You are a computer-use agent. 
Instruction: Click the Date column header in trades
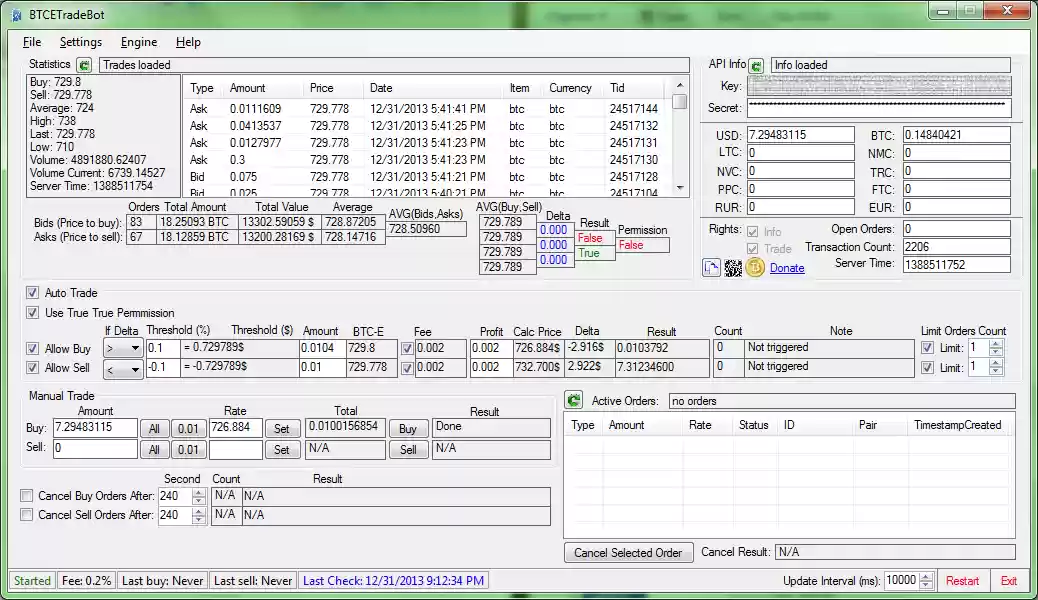click(x=434, y=88)
